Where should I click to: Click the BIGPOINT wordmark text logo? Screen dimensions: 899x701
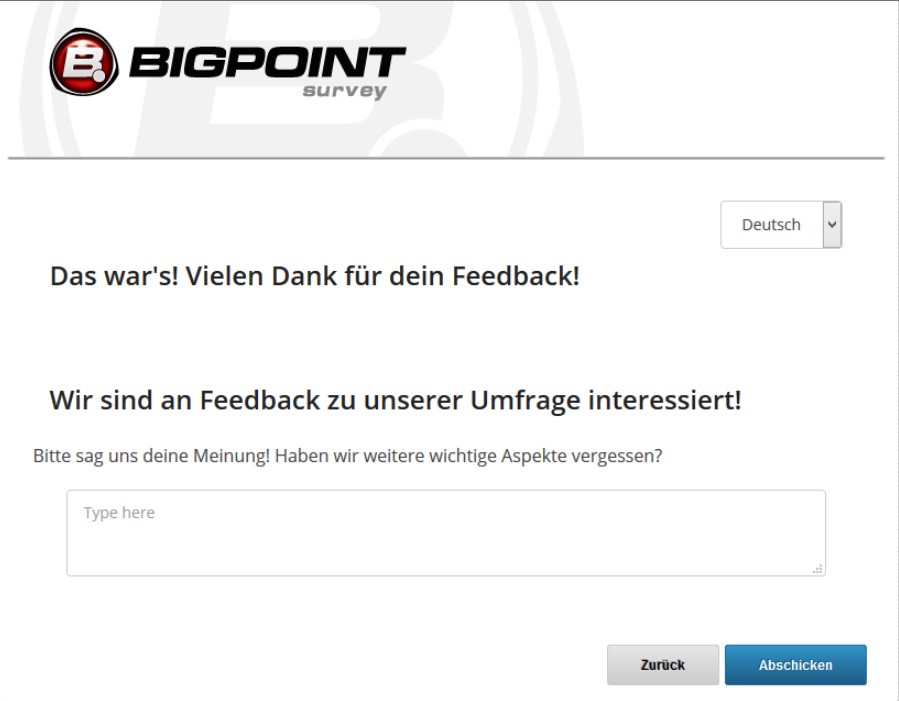pos(267,62)
